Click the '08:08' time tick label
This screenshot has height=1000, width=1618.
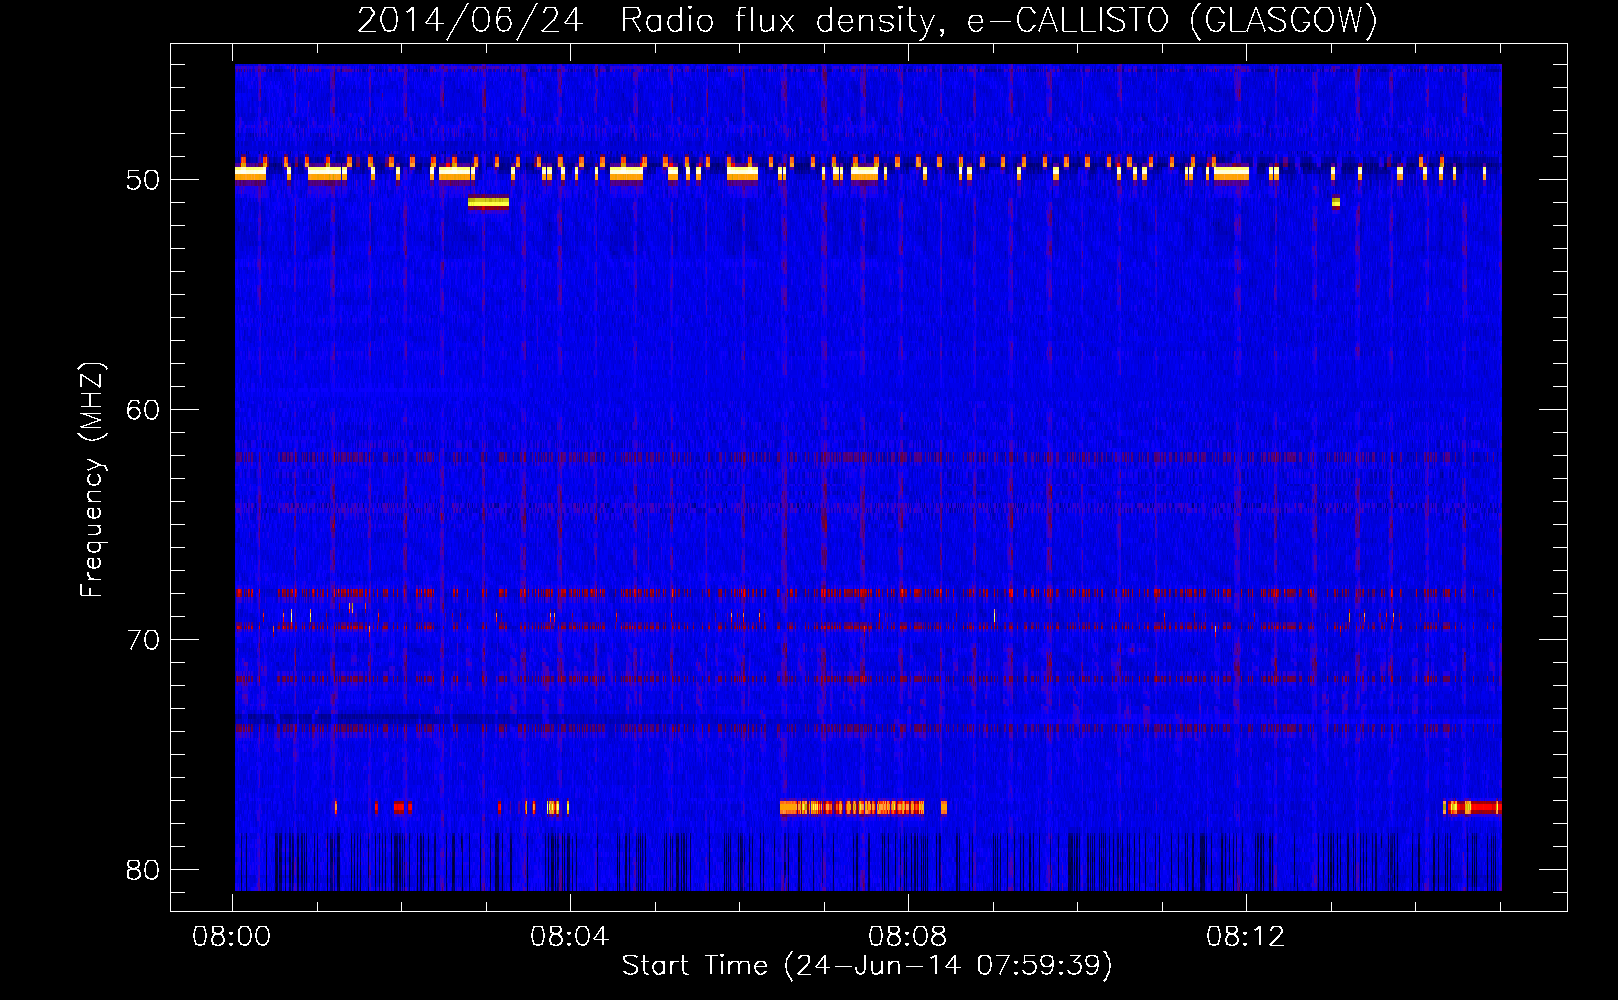coord(908,937)
